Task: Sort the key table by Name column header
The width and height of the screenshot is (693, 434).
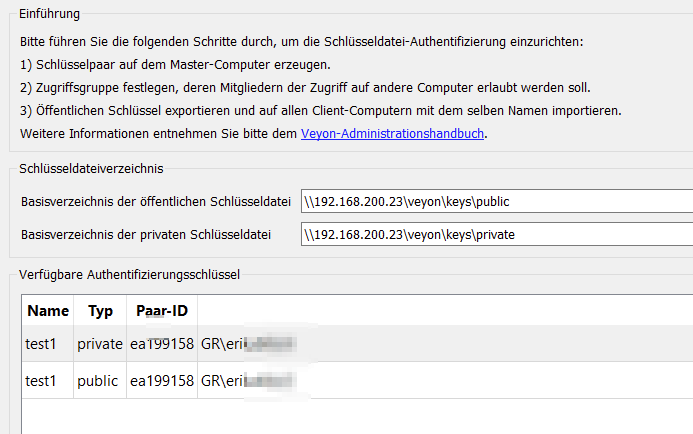Action: 48,311
